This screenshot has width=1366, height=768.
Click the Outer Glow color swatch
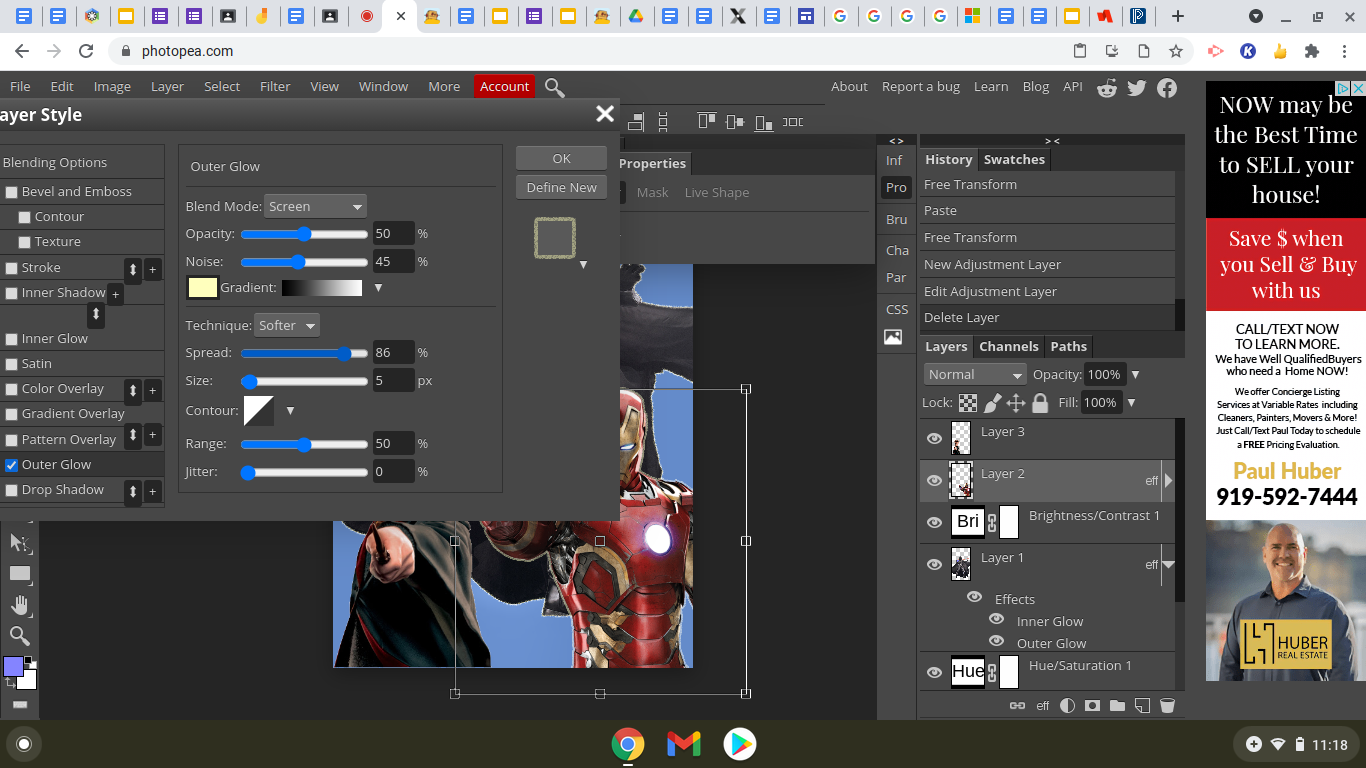tap(203, 288)
